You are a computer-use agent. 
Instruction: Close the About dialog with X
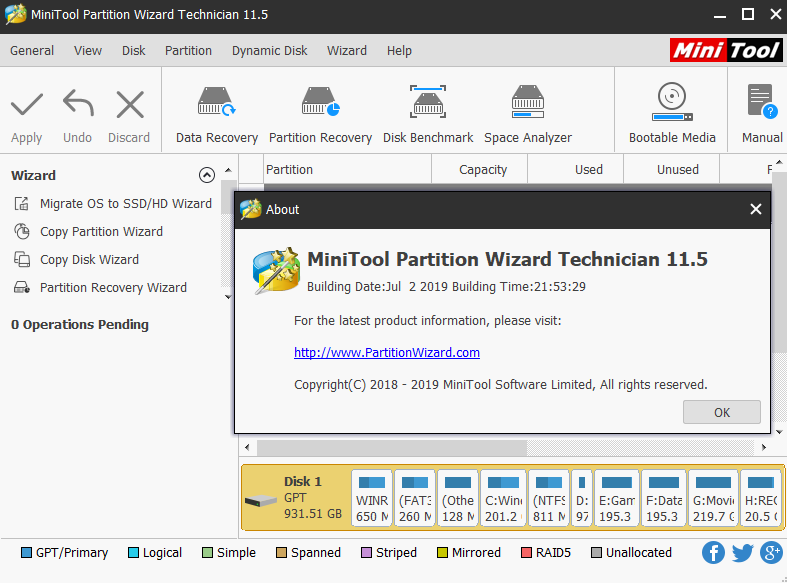tap(755, 209)
